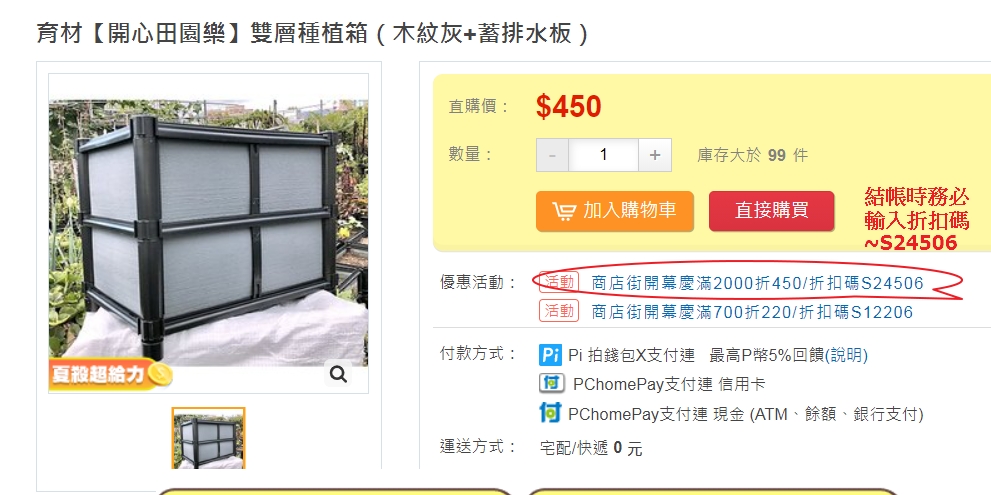Select the product thumbnail below main image
991x495 pixels.
(209, 438)
